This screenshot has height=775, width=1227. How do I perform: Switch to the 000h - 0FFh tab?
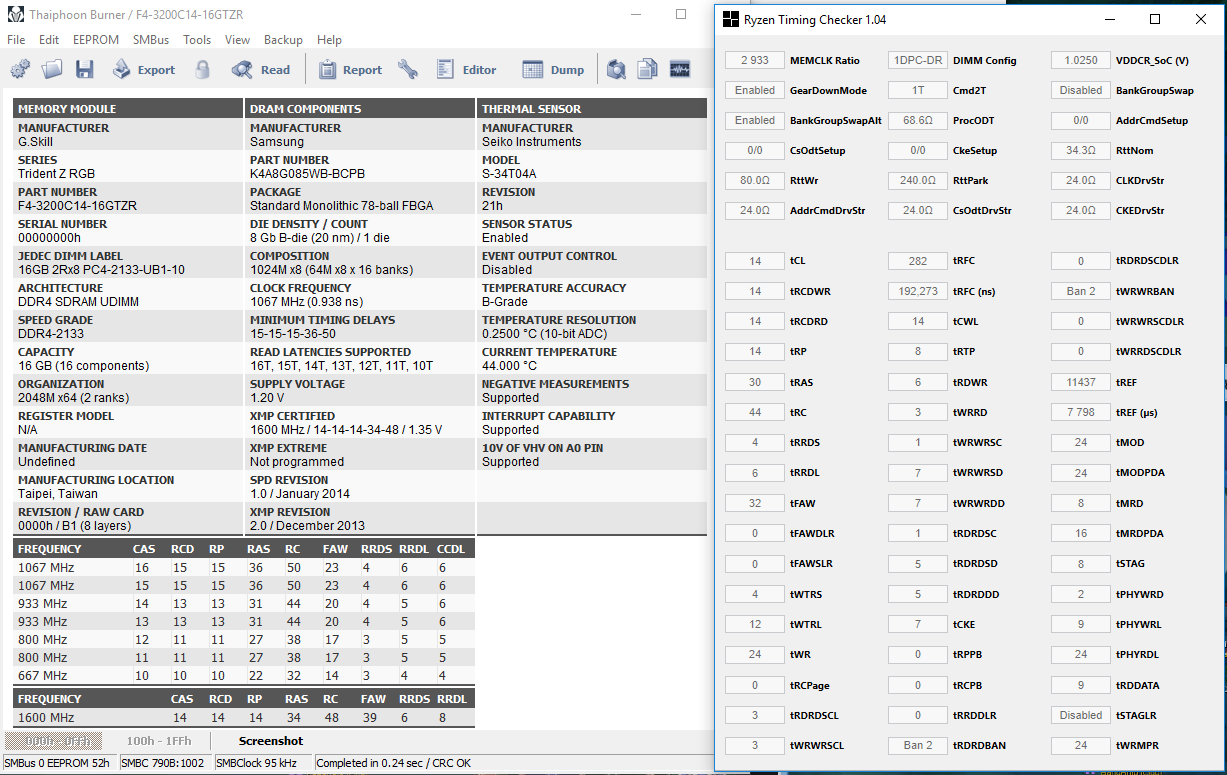point(54,741)
